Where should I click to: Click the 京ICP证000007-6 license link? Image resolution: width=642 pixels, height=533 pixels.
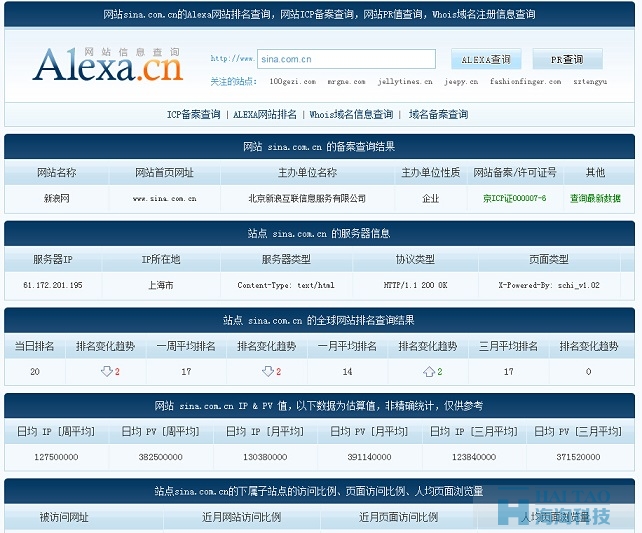tap(514, 198)
